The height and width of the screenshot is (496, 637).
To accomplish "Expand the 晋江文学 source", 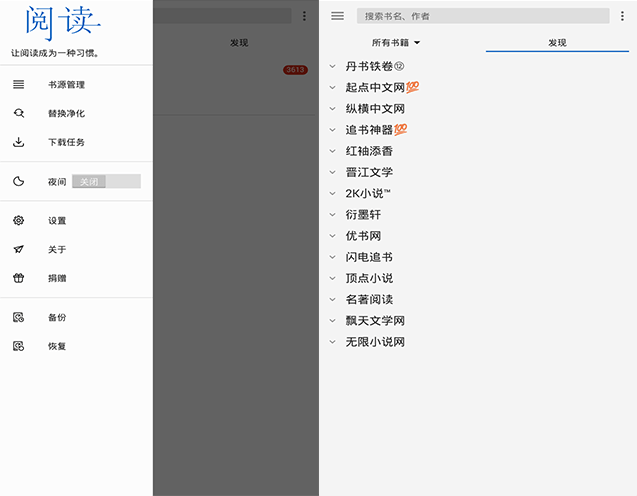I will 333,172.
